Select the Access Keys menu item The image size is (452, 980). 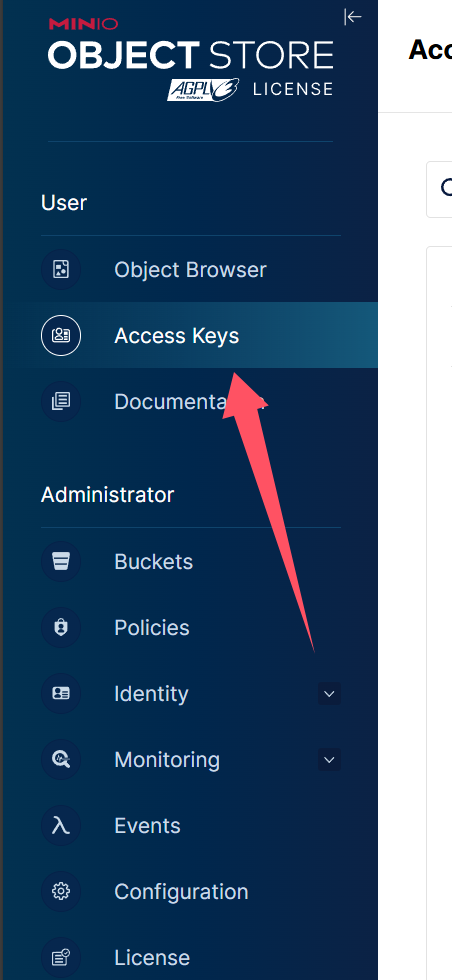pyautogui.click(x=190, y=336)
